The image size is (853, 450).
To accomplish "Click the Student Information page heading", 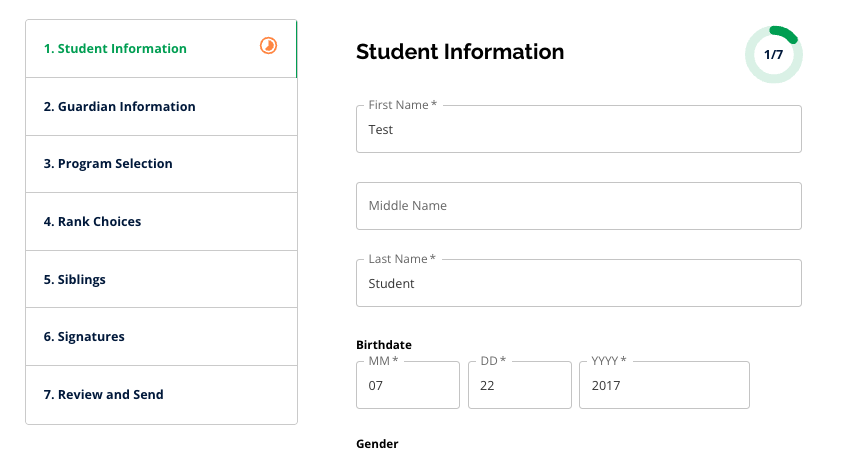I will click(460, 52).
